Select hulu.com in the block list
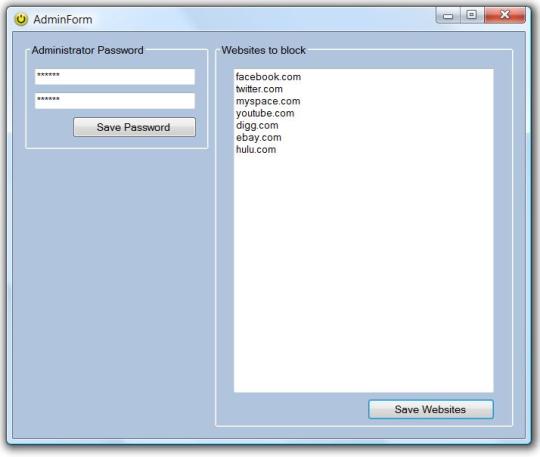The image size is (540, 457). tap(256, 149)
